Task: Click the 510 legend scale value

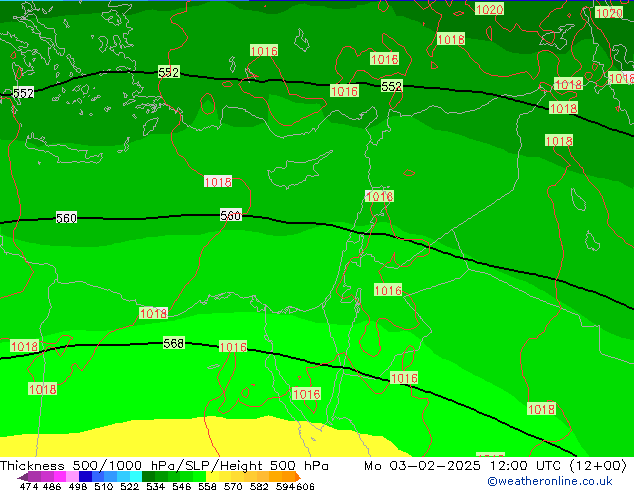Action: coord(104,486)
